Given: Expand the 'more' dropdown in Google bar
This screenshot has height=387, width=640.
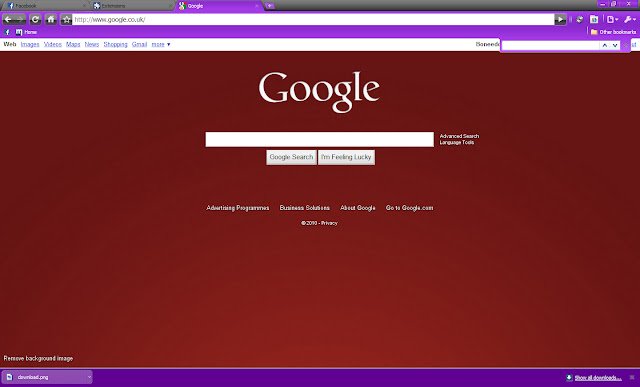Looking at the screenshot, I should 161,44.
